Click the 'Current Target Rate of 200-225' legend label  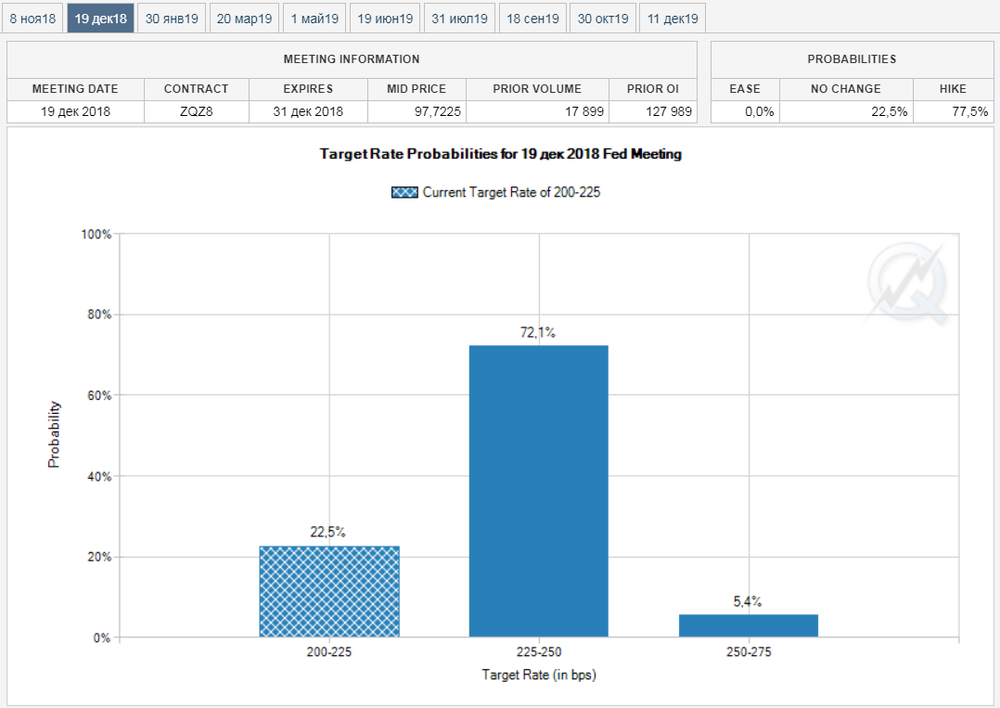(x=510, y=192)
